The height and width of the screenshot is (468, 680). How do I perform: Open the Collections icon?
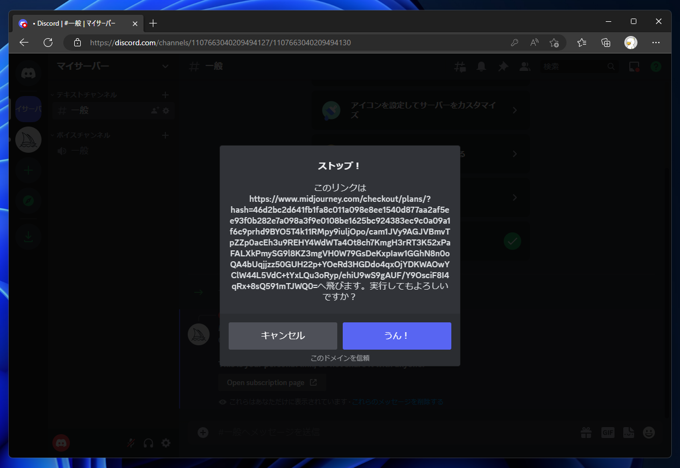[x=606, y=43]
